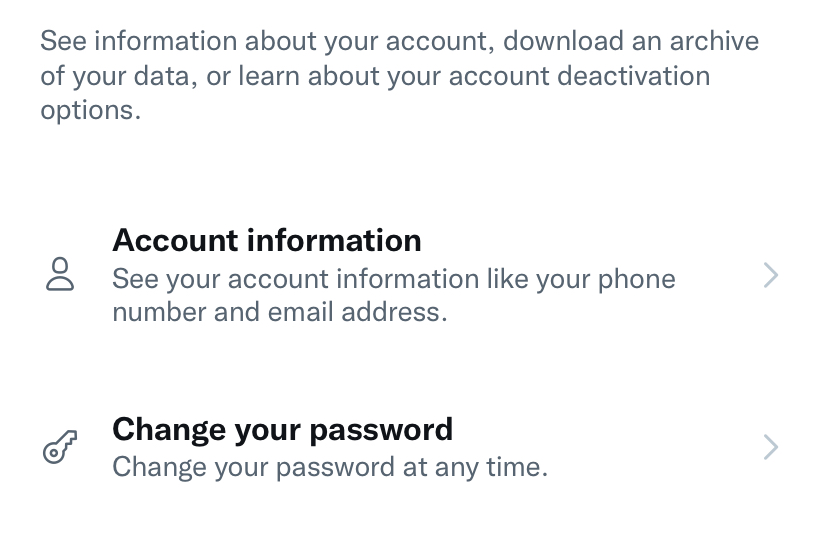The width and height of the screenshot is (828, 540).
Task: Click 'Change your password at any time.' text
Action: [330, 467]
